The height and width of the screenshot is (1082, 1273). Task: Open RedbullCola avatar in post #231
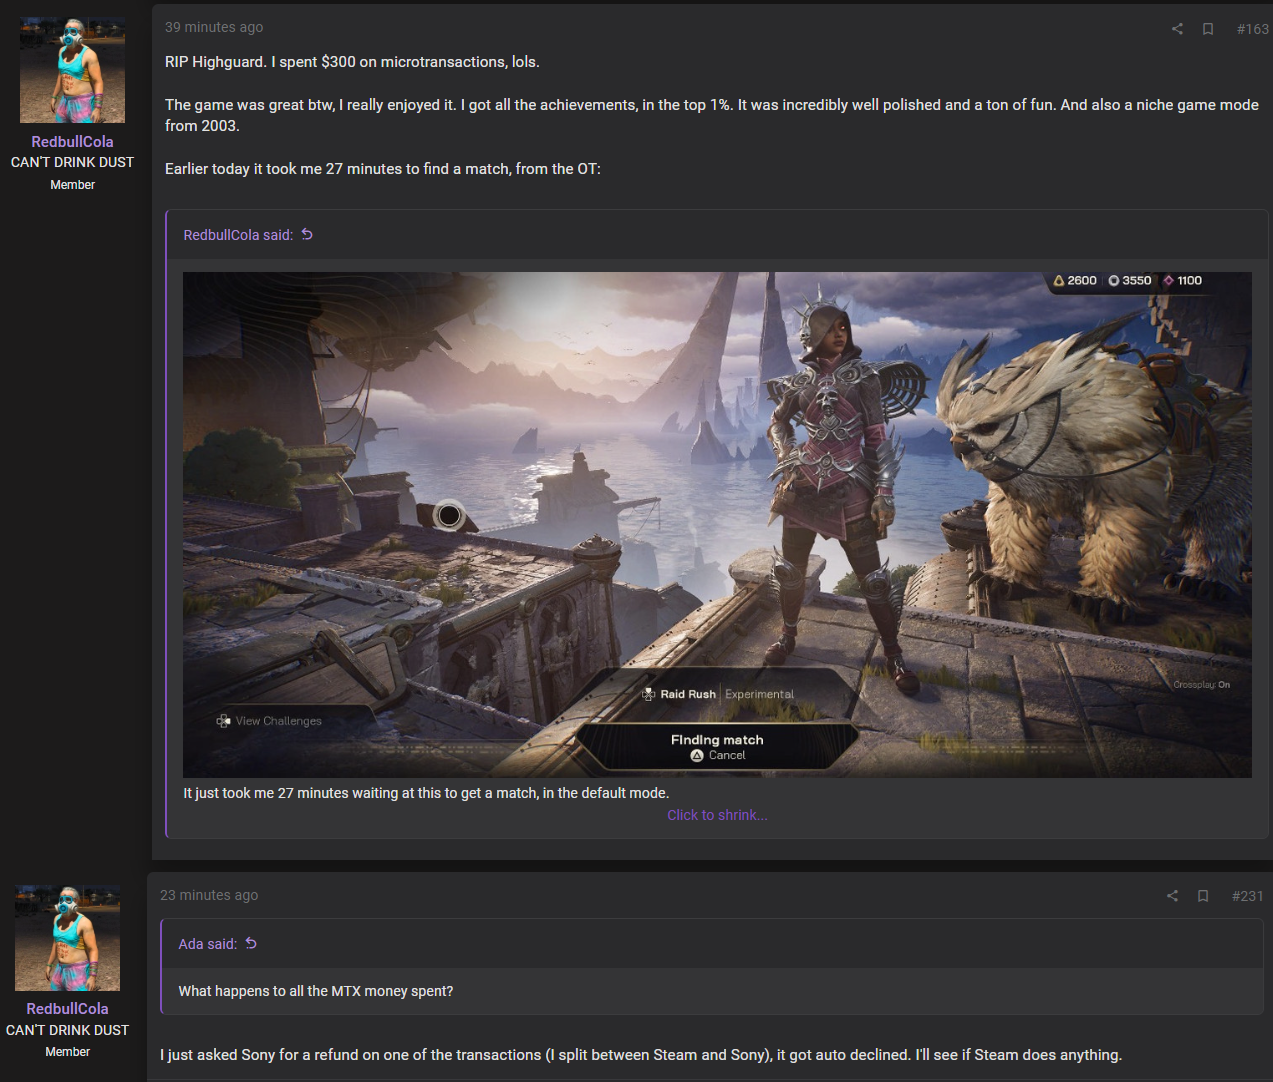coord(67,938)
